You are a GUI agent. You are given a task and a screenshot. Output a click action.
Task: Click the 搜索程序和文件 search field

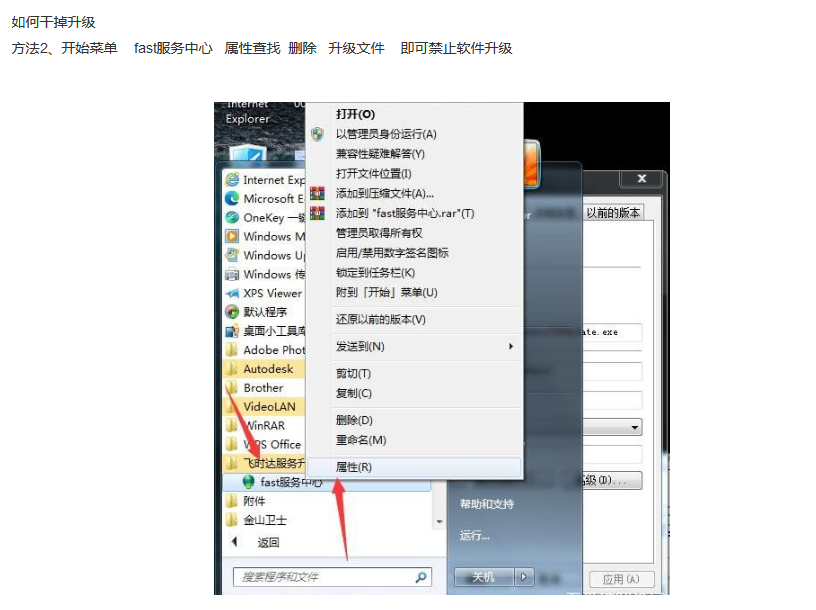pos(332,577)
